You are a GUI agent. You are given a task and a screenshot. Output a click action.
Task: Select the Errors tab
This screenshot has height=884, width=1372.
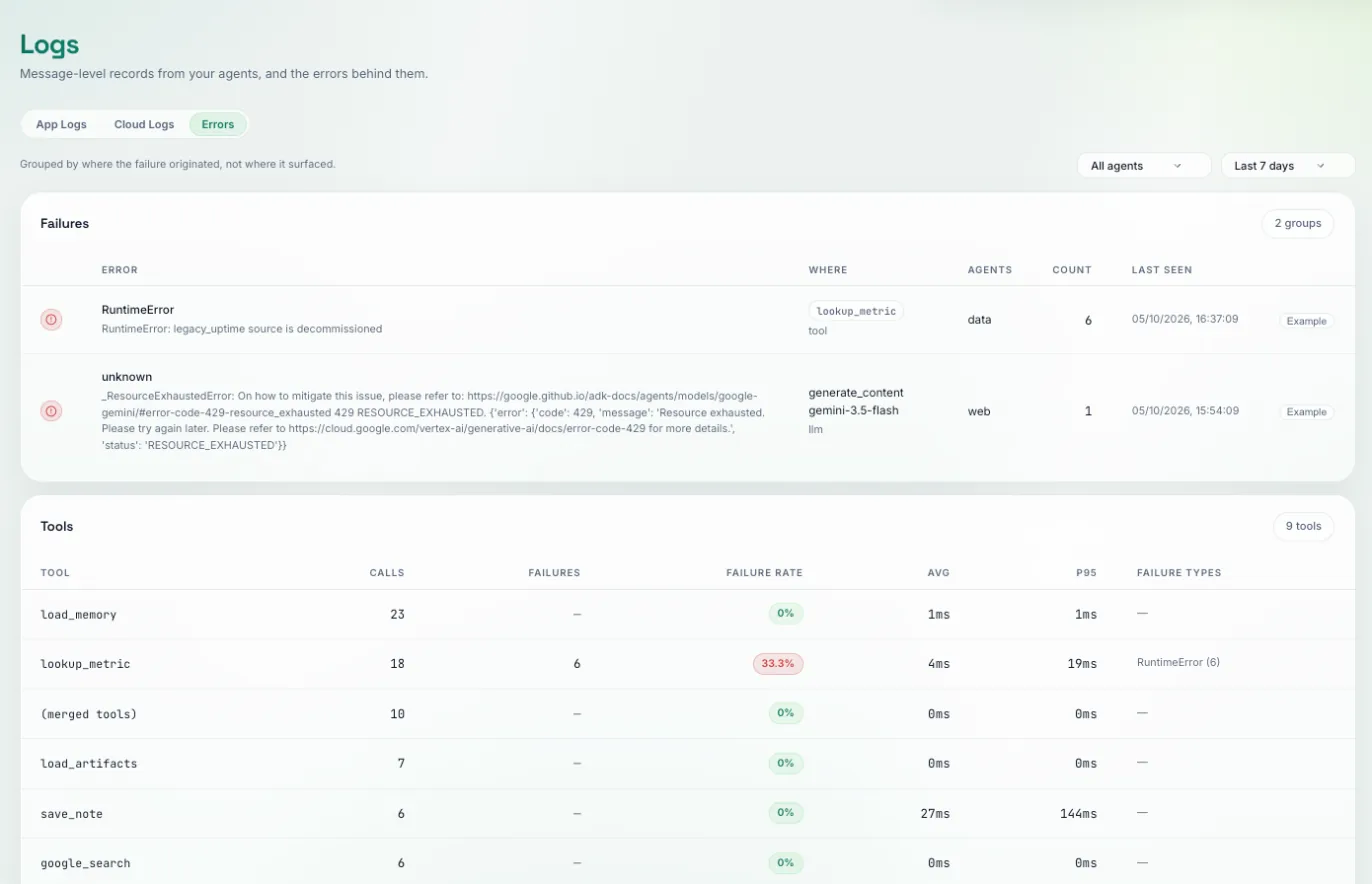click(217, 125)
